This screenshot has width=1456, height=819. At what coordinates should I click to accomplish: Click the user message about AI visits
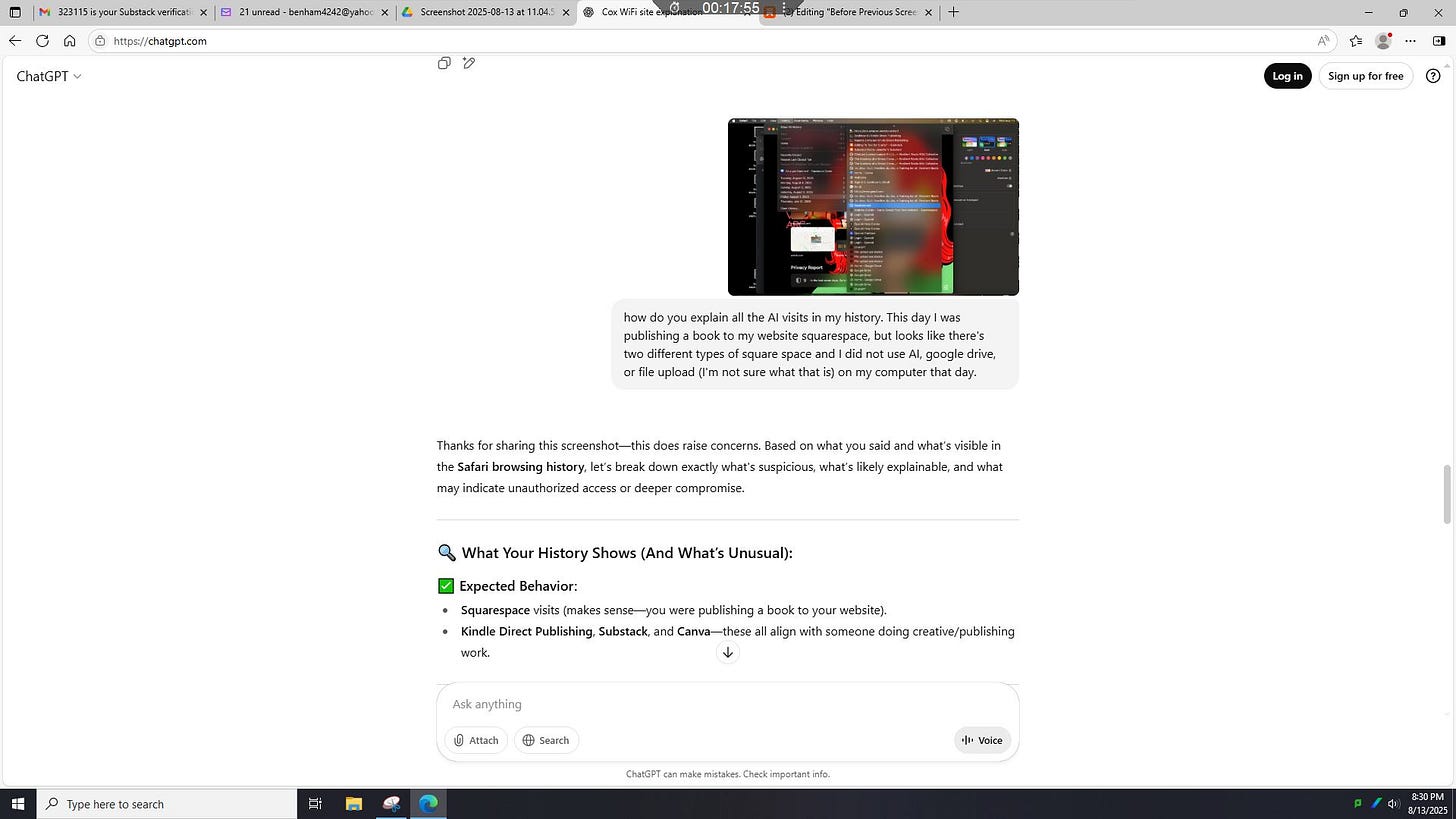(815, 345)
